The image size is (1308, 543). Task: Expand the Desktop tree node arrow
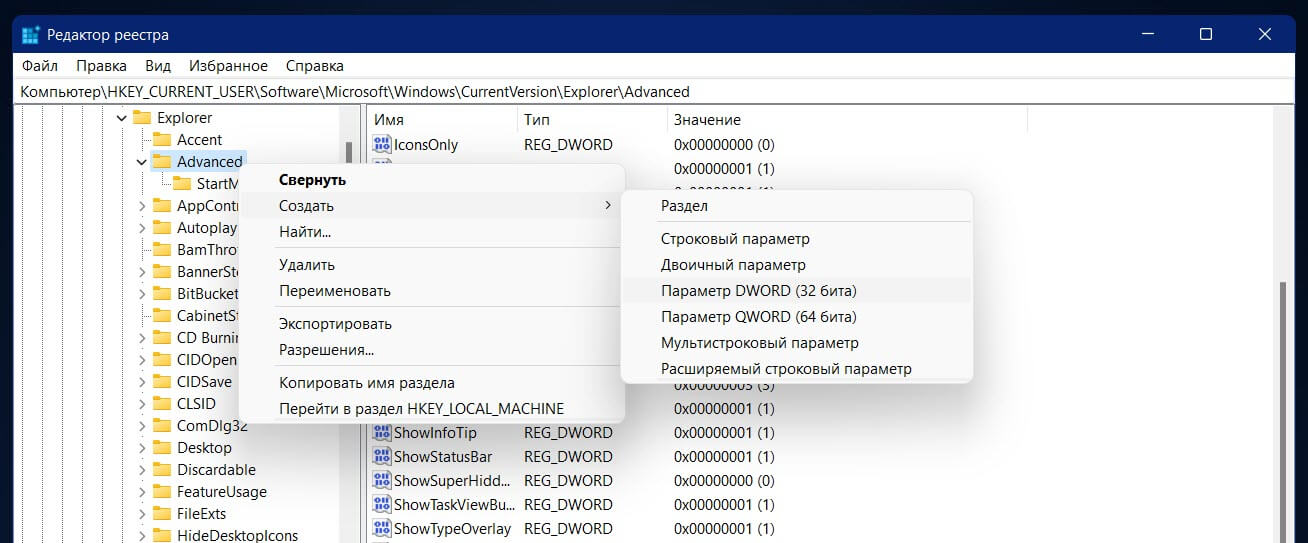(x=141, y=448)
